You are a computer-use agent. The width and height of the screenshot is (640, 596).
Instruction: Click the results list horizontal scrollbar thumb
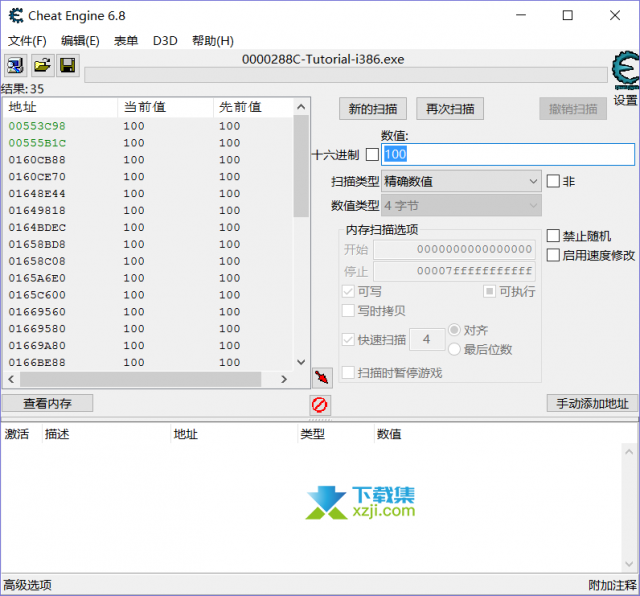[x=140, y=379]
